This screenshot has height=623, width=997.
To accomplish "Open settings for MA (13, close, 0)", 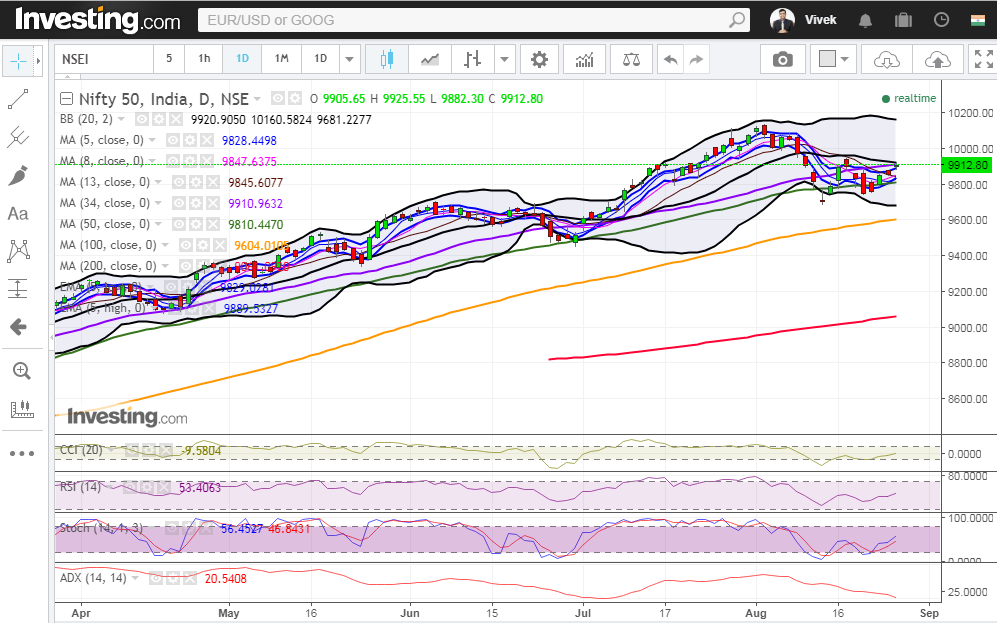I will [196, 182].
